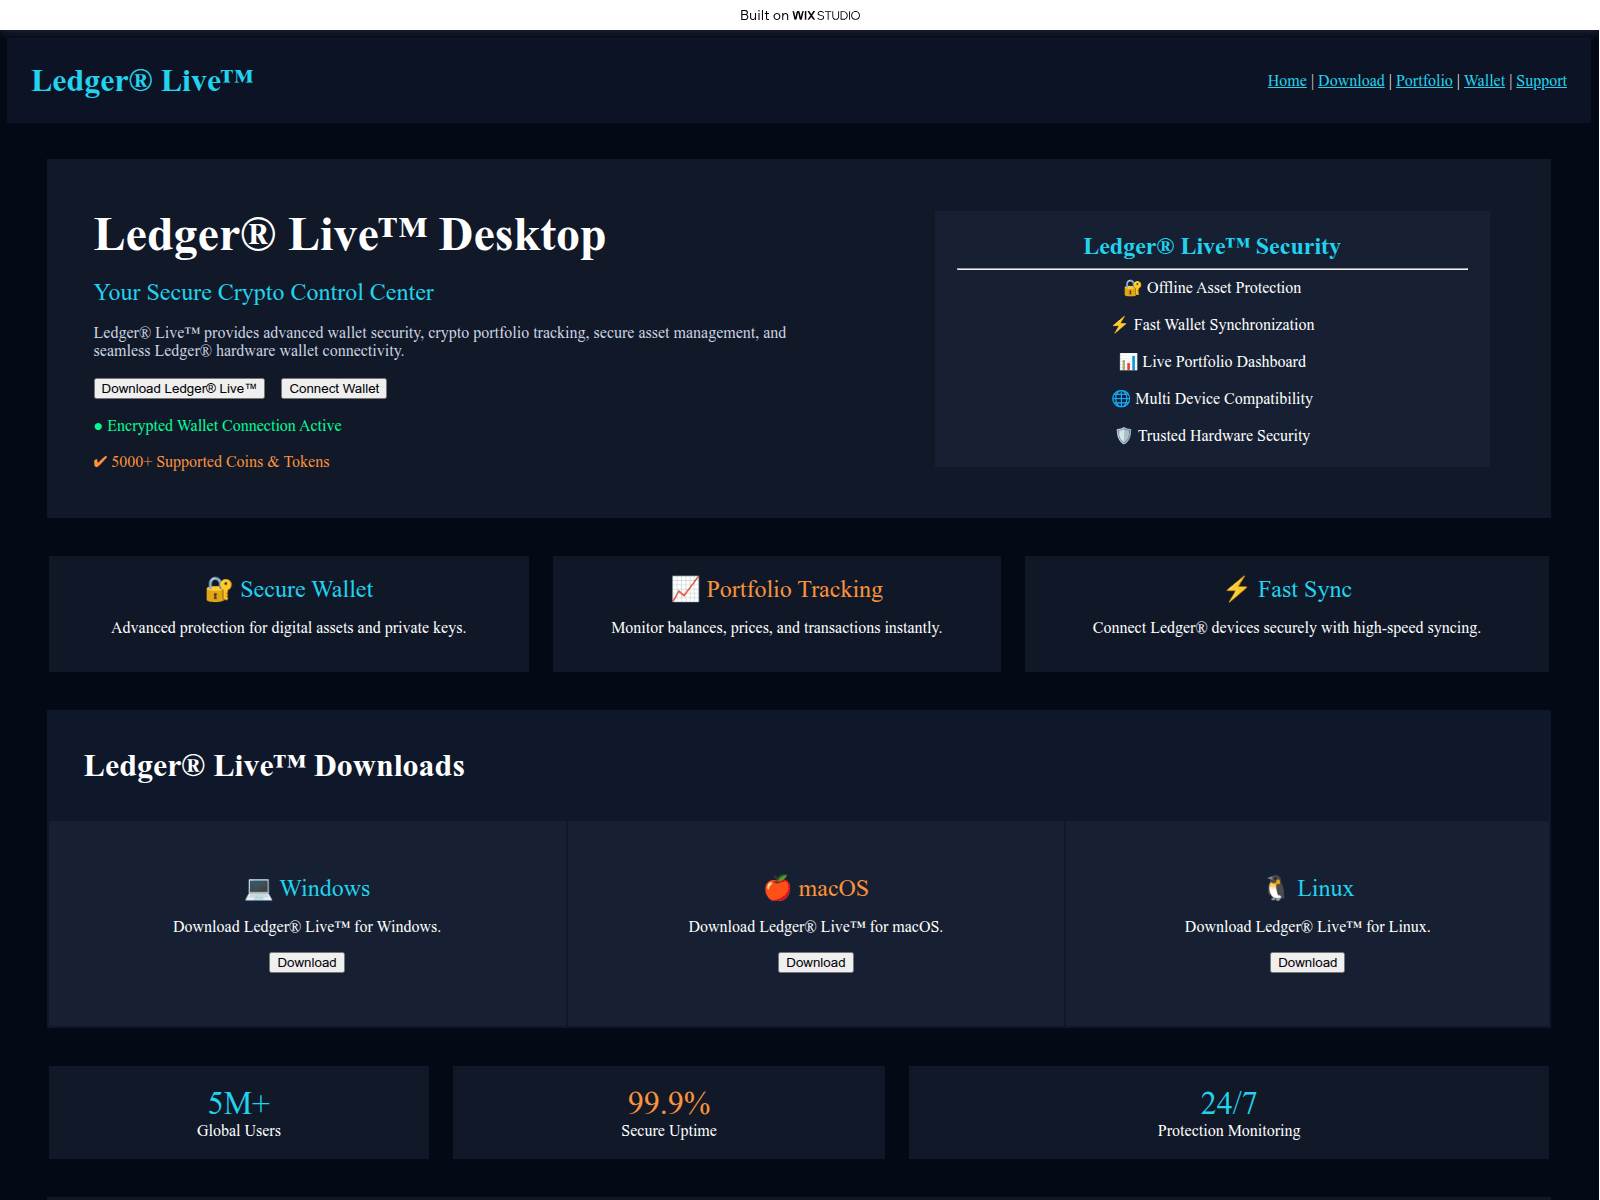Go to Portfolio in top navigation
The height and width of the screenshot is (1200, 1600).
click(1424, 81)
